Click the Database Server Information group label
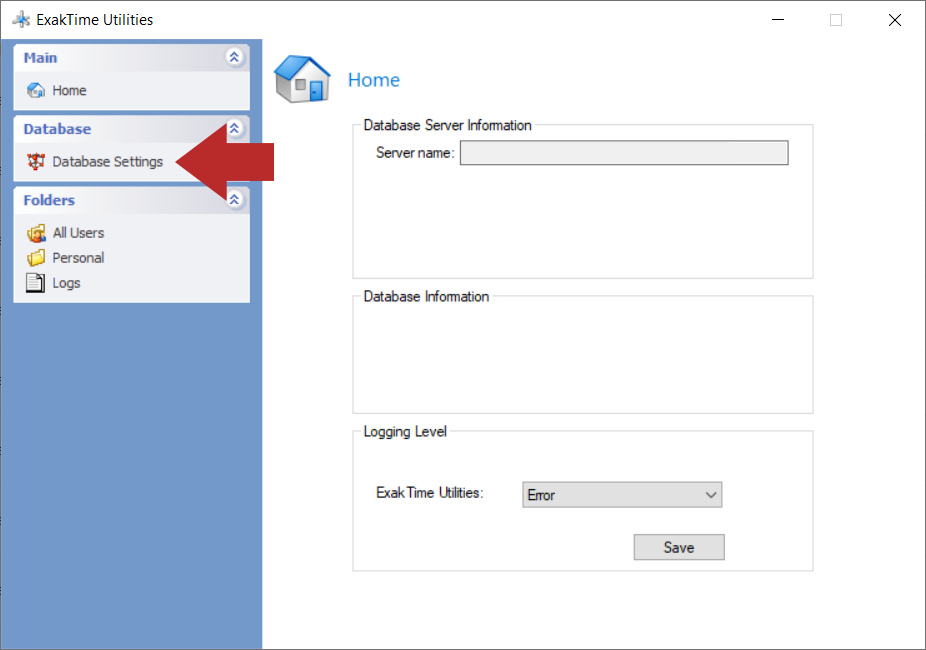Viewport: 926px width, 650px height. (447, 125)
